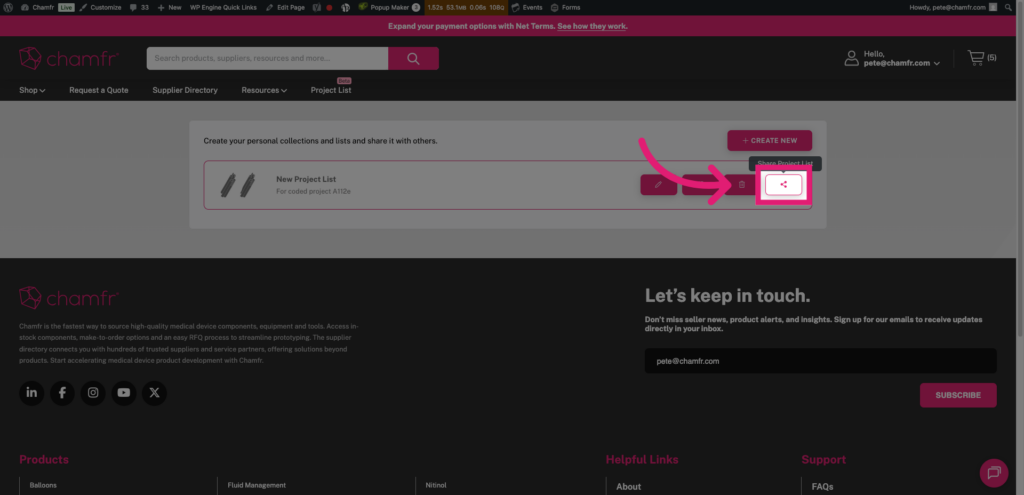Open Forms in the admin bar
The width and height of the screenshot is (1024, 495).
coord(566,7)
